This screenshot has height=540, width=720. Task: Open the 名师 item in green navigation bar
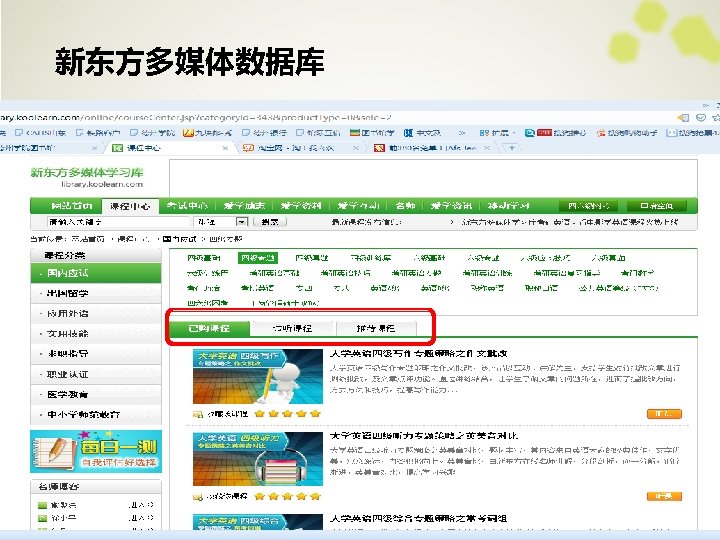point(405,206)
